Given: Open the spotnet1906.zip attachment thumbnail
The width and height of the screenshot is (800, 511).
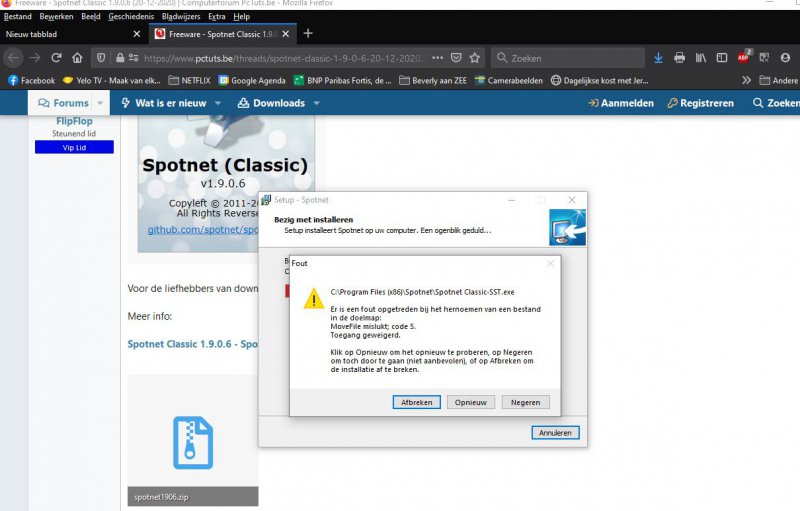Looking at the screenshot, I should point(193,442).
